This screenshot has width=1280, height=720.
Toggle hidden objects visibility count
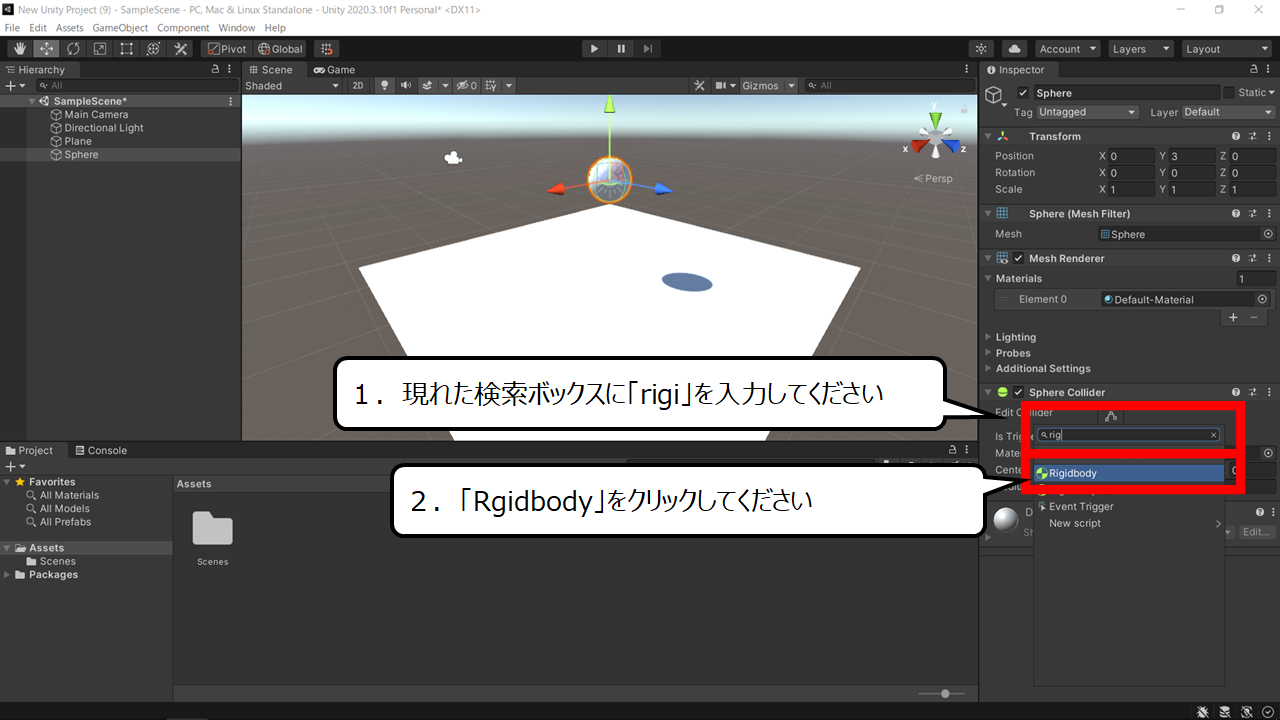click(x=467, y=86)
